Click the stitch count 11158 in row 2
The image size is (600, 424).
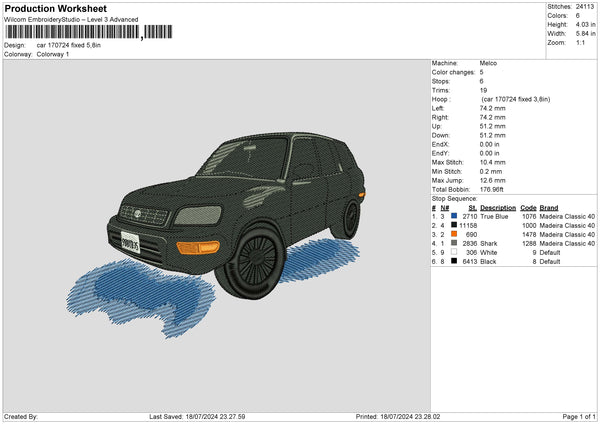(468, 225)
